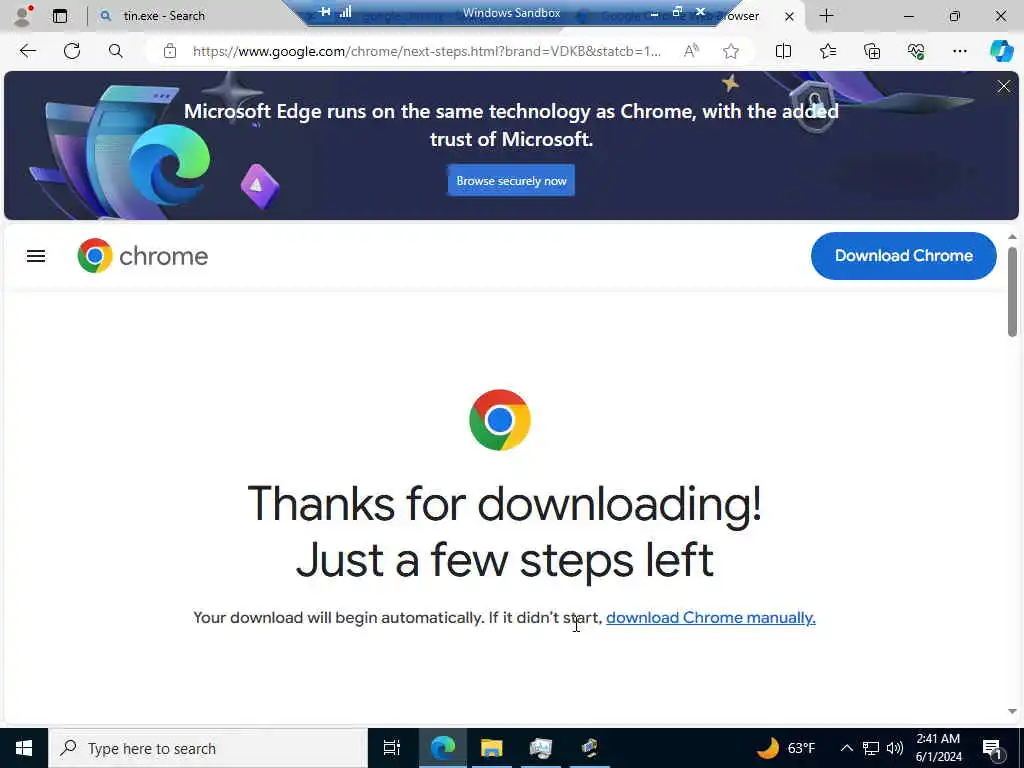The image size is (1024, 768).
Task: Add this page to favorites with the star icon
Action: coord(731,51)
